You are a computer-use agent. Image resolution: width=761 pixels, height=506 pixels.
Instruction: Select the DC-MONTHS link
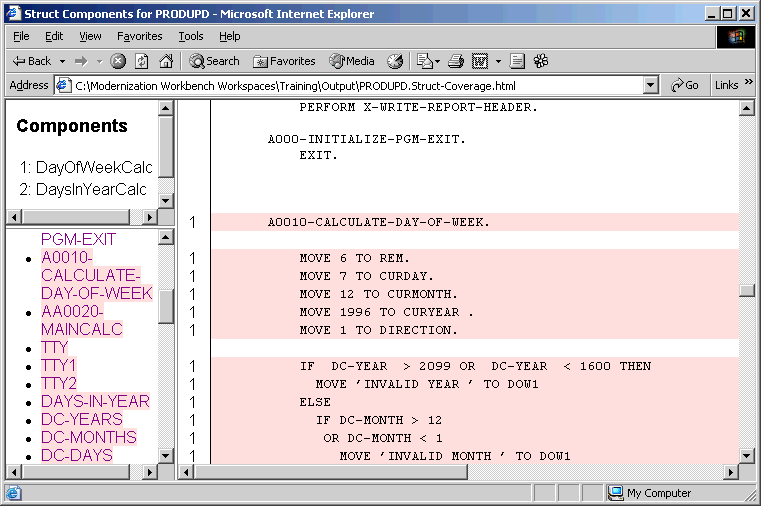click(x=88, y=438)
